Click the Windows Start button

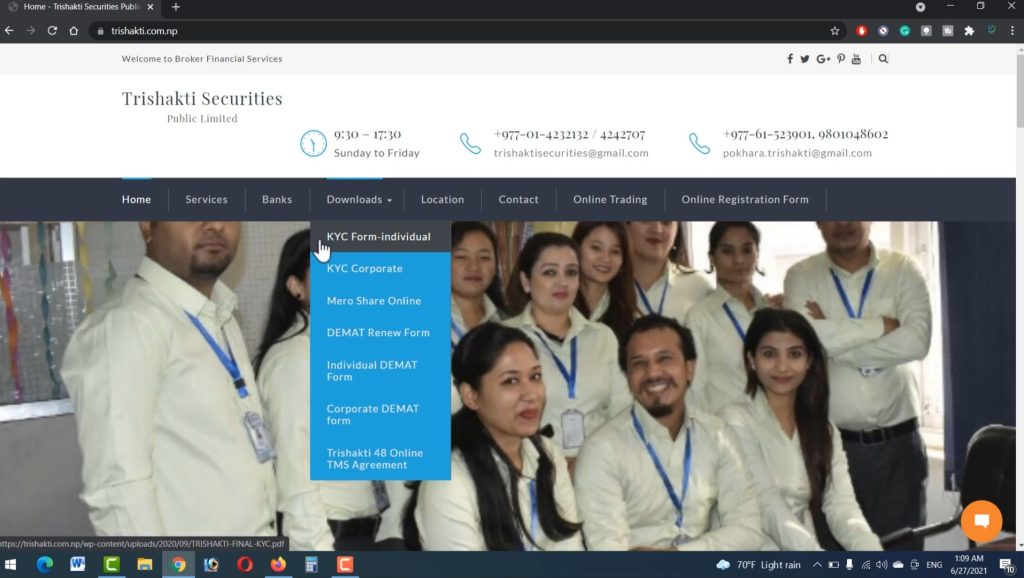tap(10, 564)
